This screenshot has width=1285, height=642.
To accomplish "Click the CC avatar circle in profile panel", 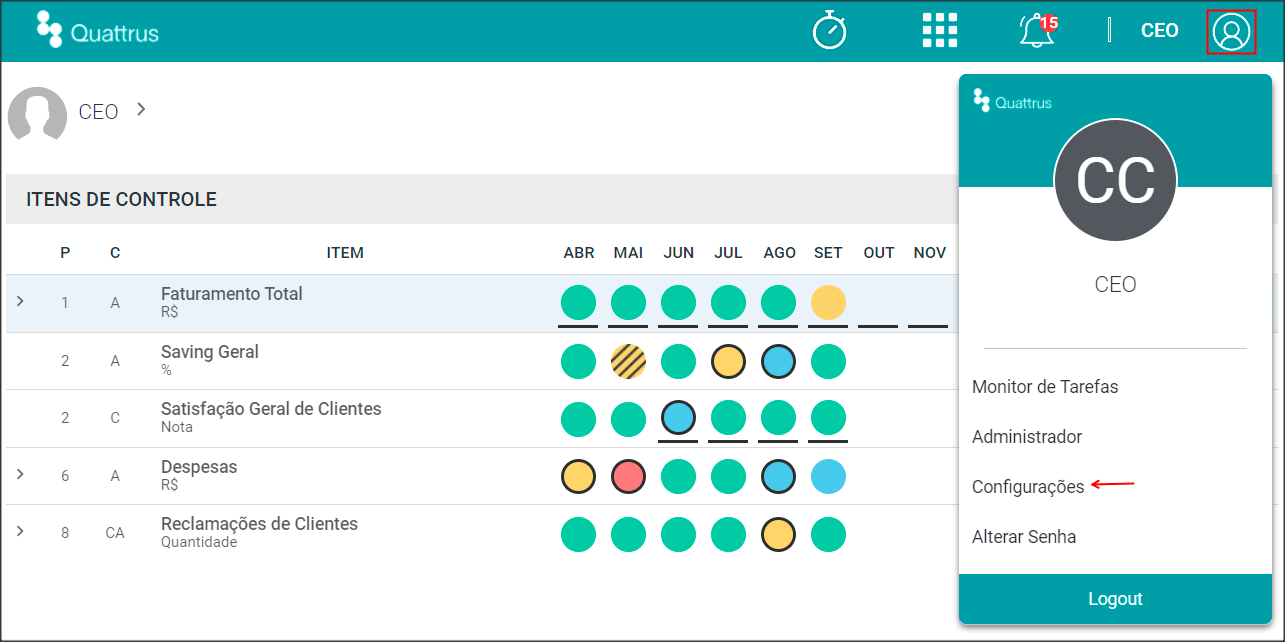I will pos(1115,180).
